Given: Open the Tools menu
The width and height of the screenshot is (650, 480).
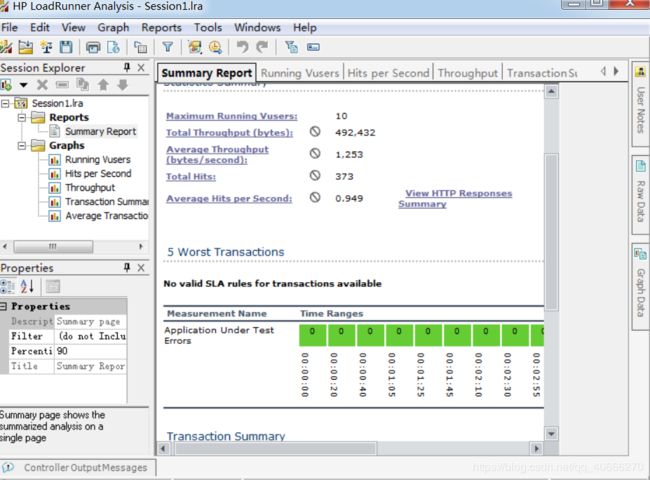Looking at the screenshot, I should click(208, 28).
